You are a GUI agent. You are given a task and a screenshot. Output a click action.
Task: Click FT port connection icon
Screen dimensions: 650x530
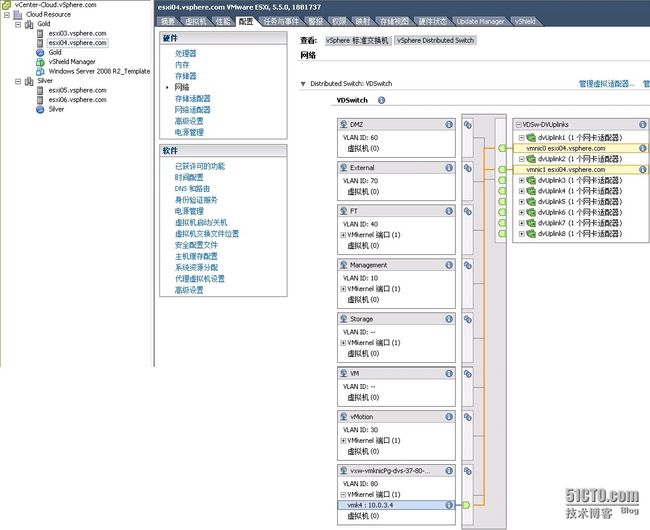468,211
